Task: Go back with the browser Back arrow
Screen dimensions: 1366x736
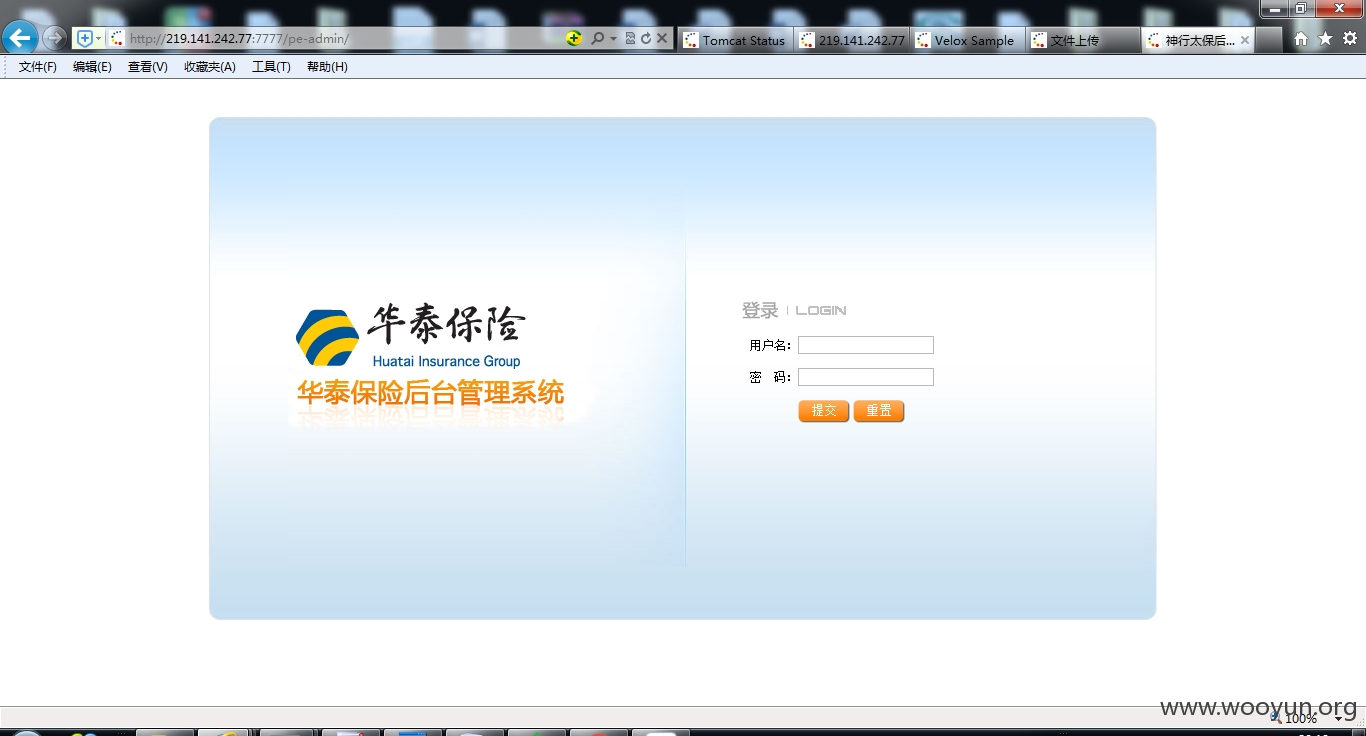Action: point(19,39)
